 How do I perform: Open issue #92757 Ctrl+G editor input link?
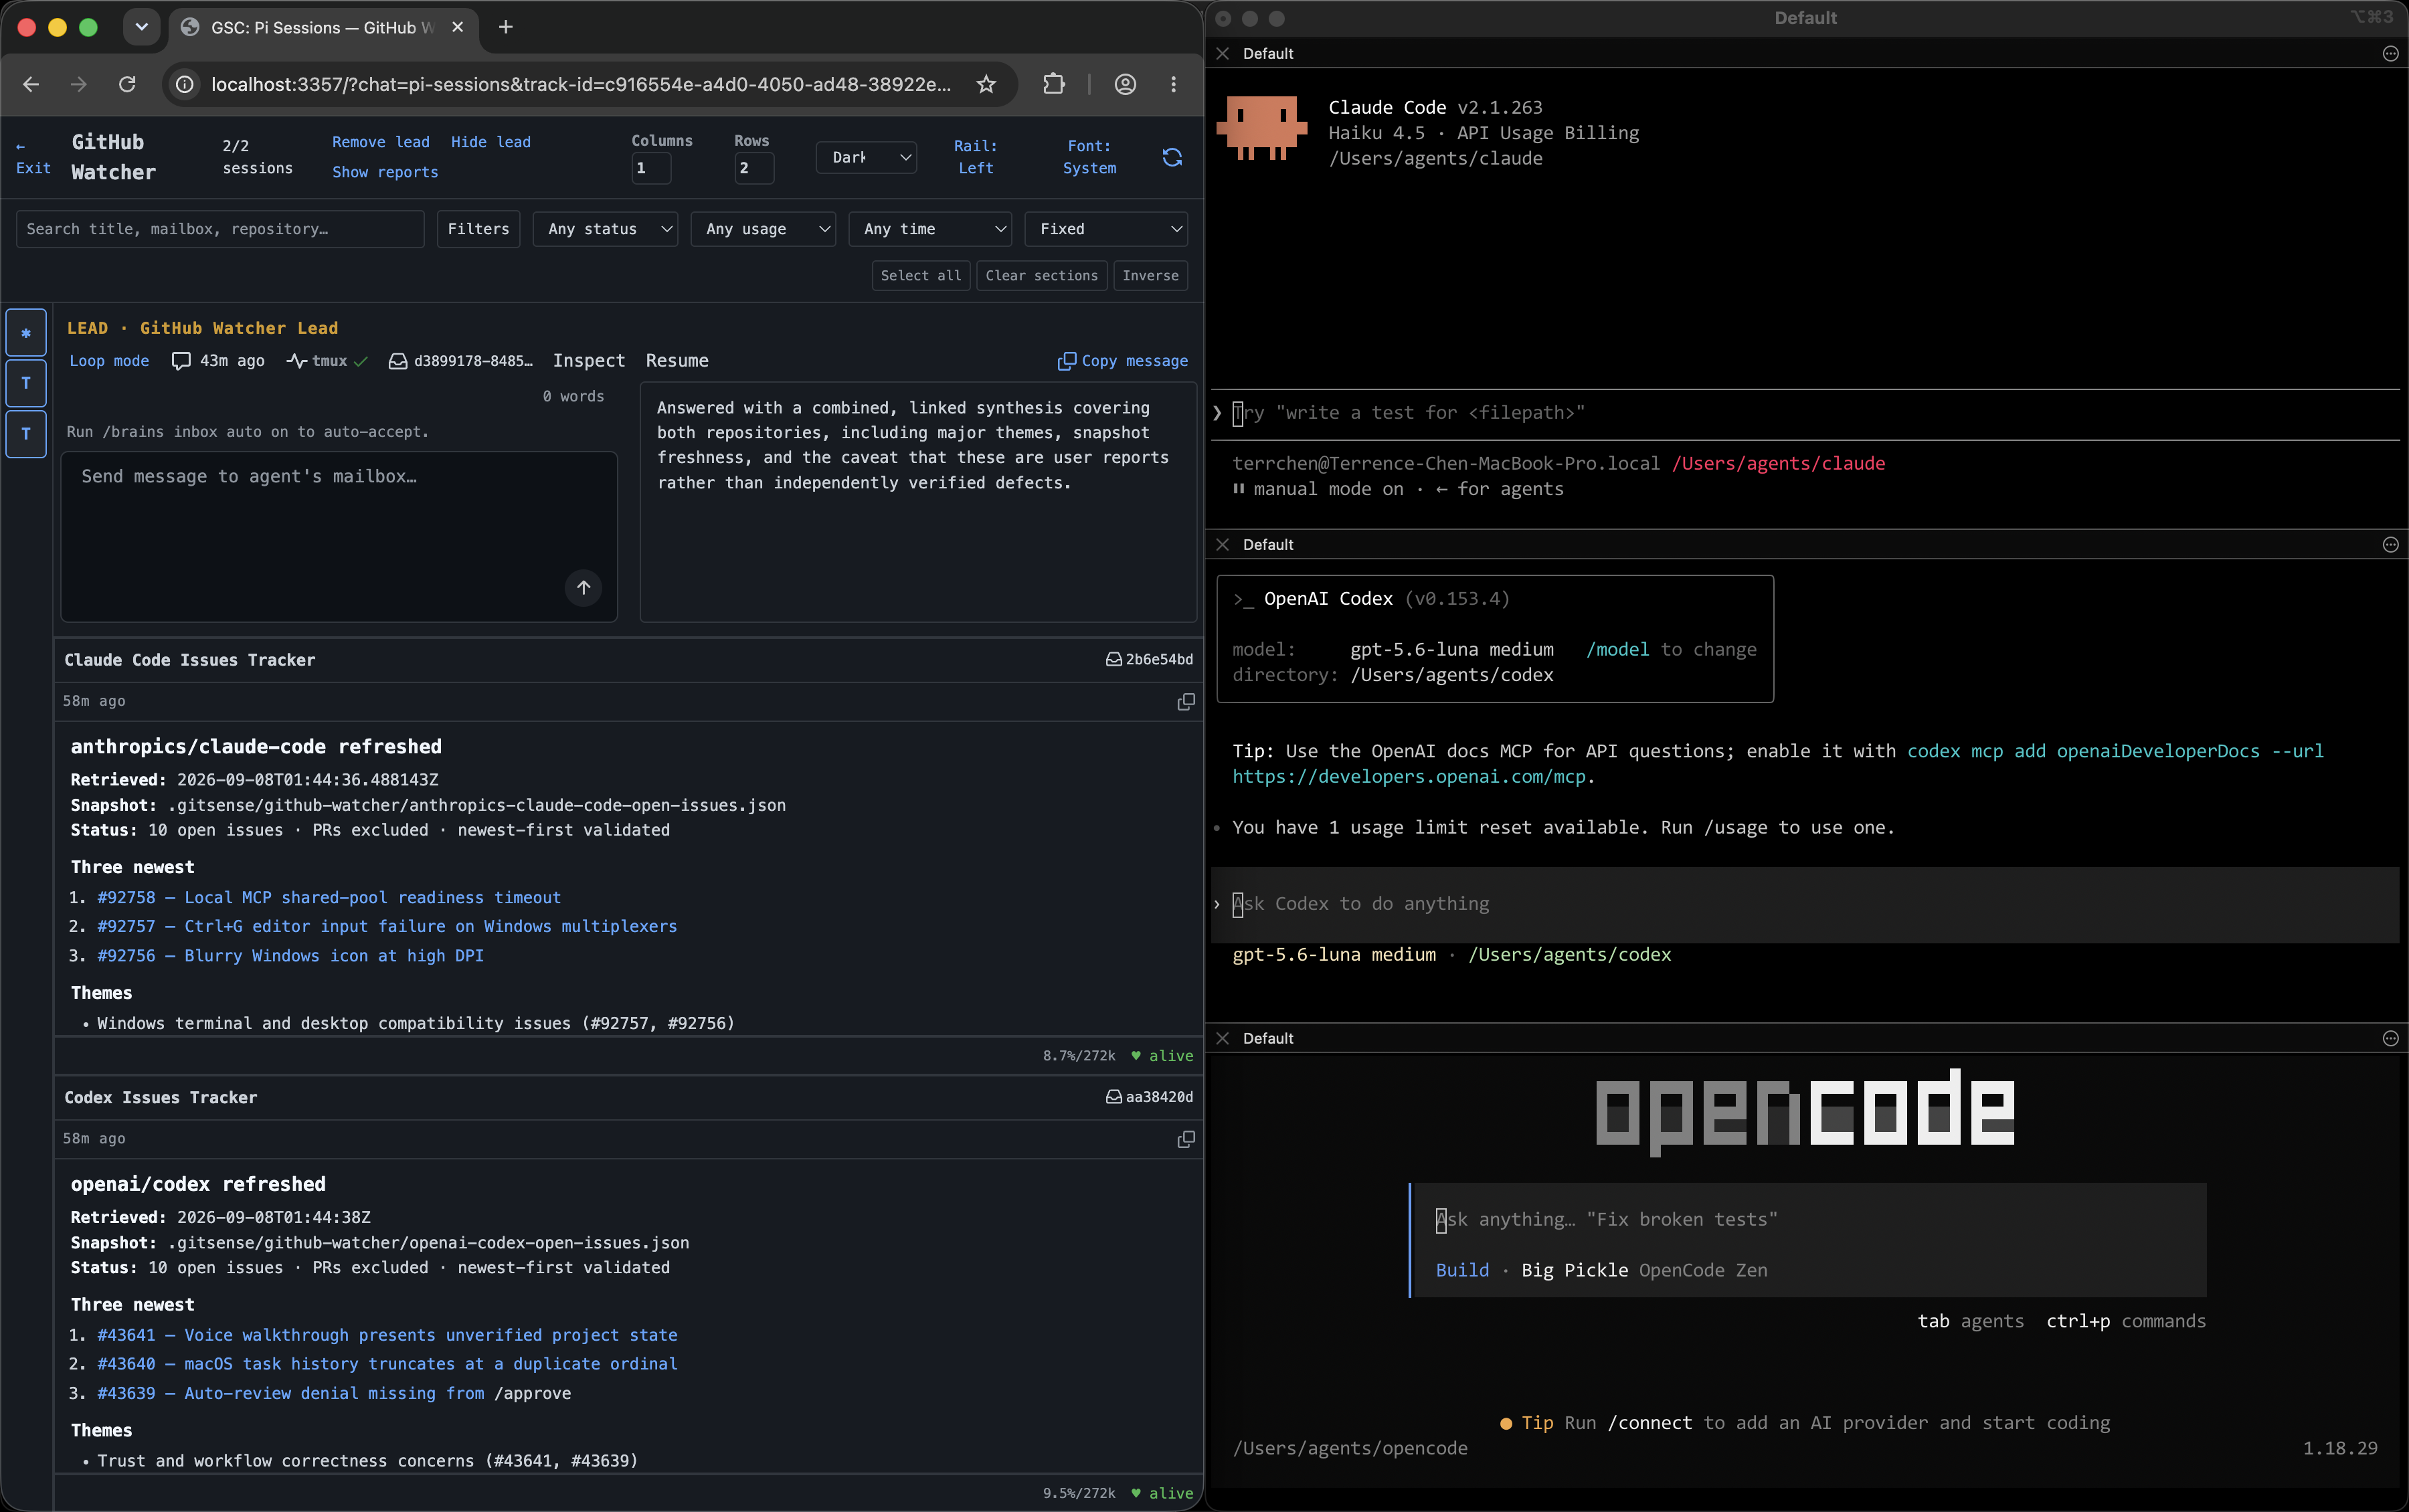pos(387,927)
